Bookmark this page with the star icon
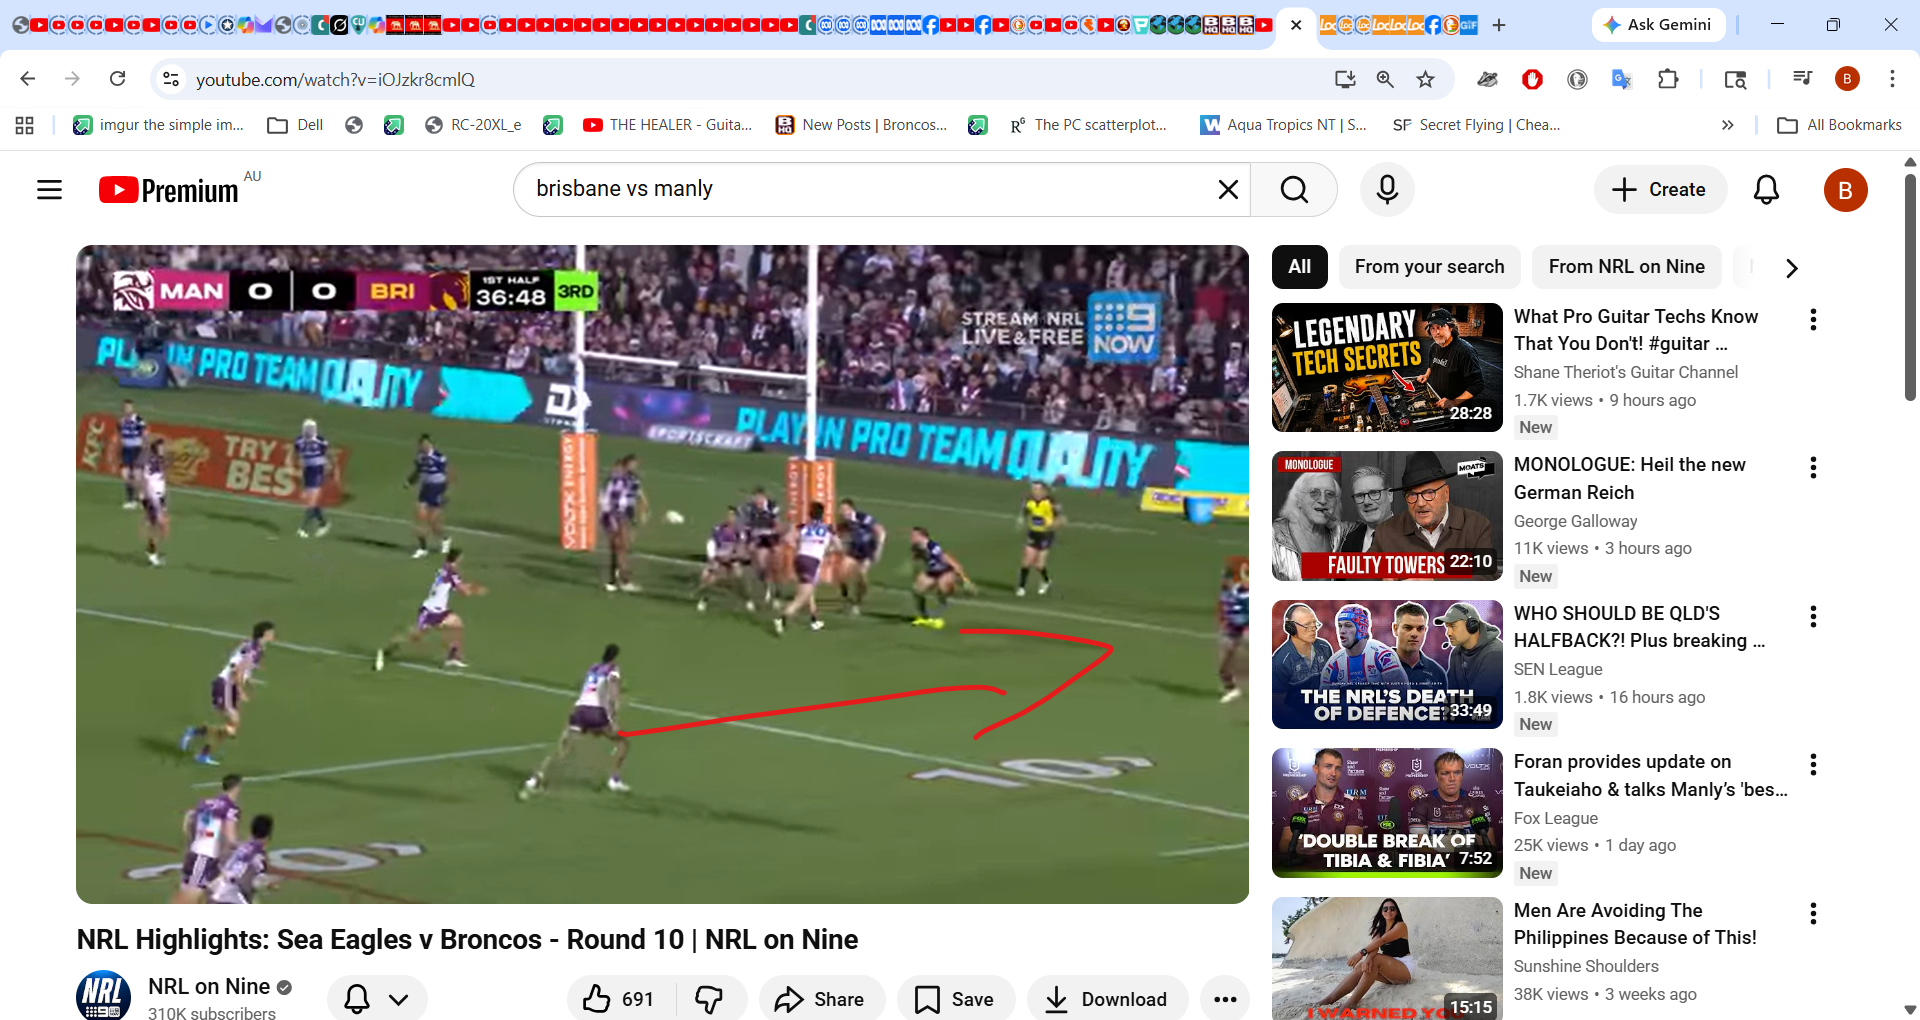The height and width of the screenshot is (1020, 1920). [x=1425, y=79]
